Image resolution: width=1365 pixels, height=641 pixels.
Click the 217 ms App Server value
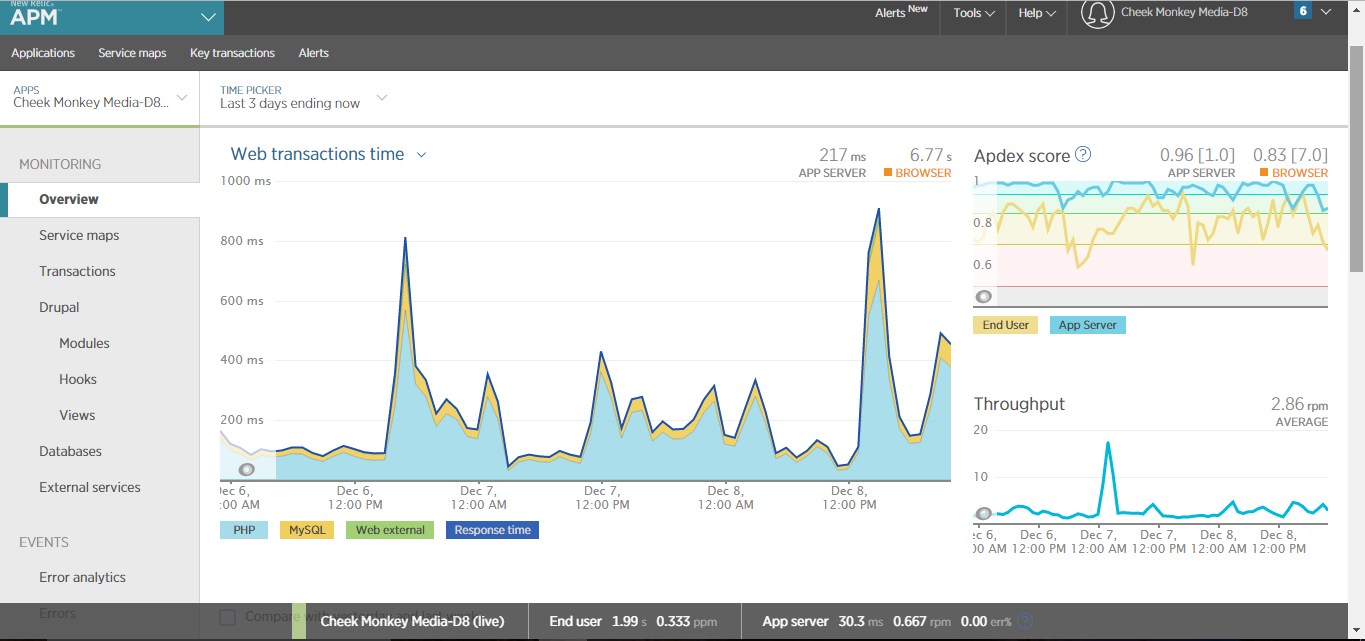(841, 156)
